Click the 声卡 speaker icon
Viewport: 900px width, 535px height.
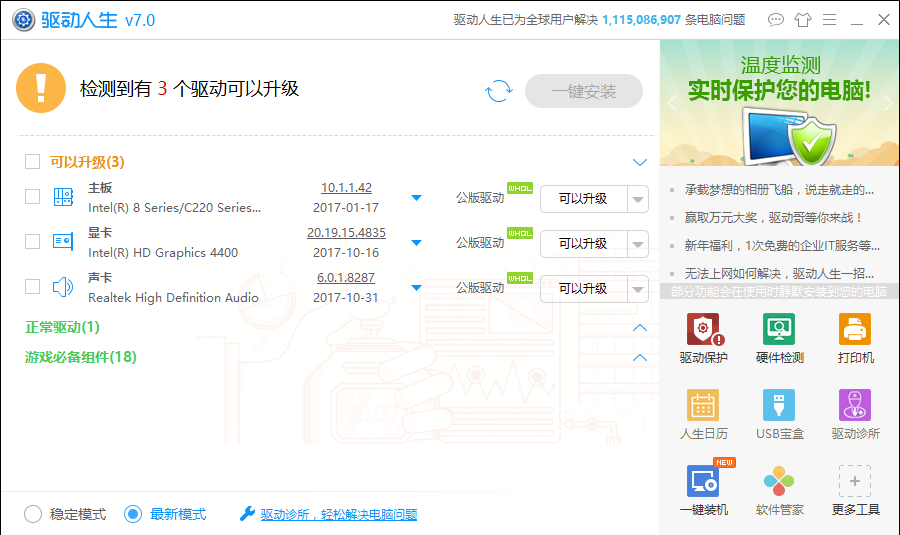pos(63,286)
